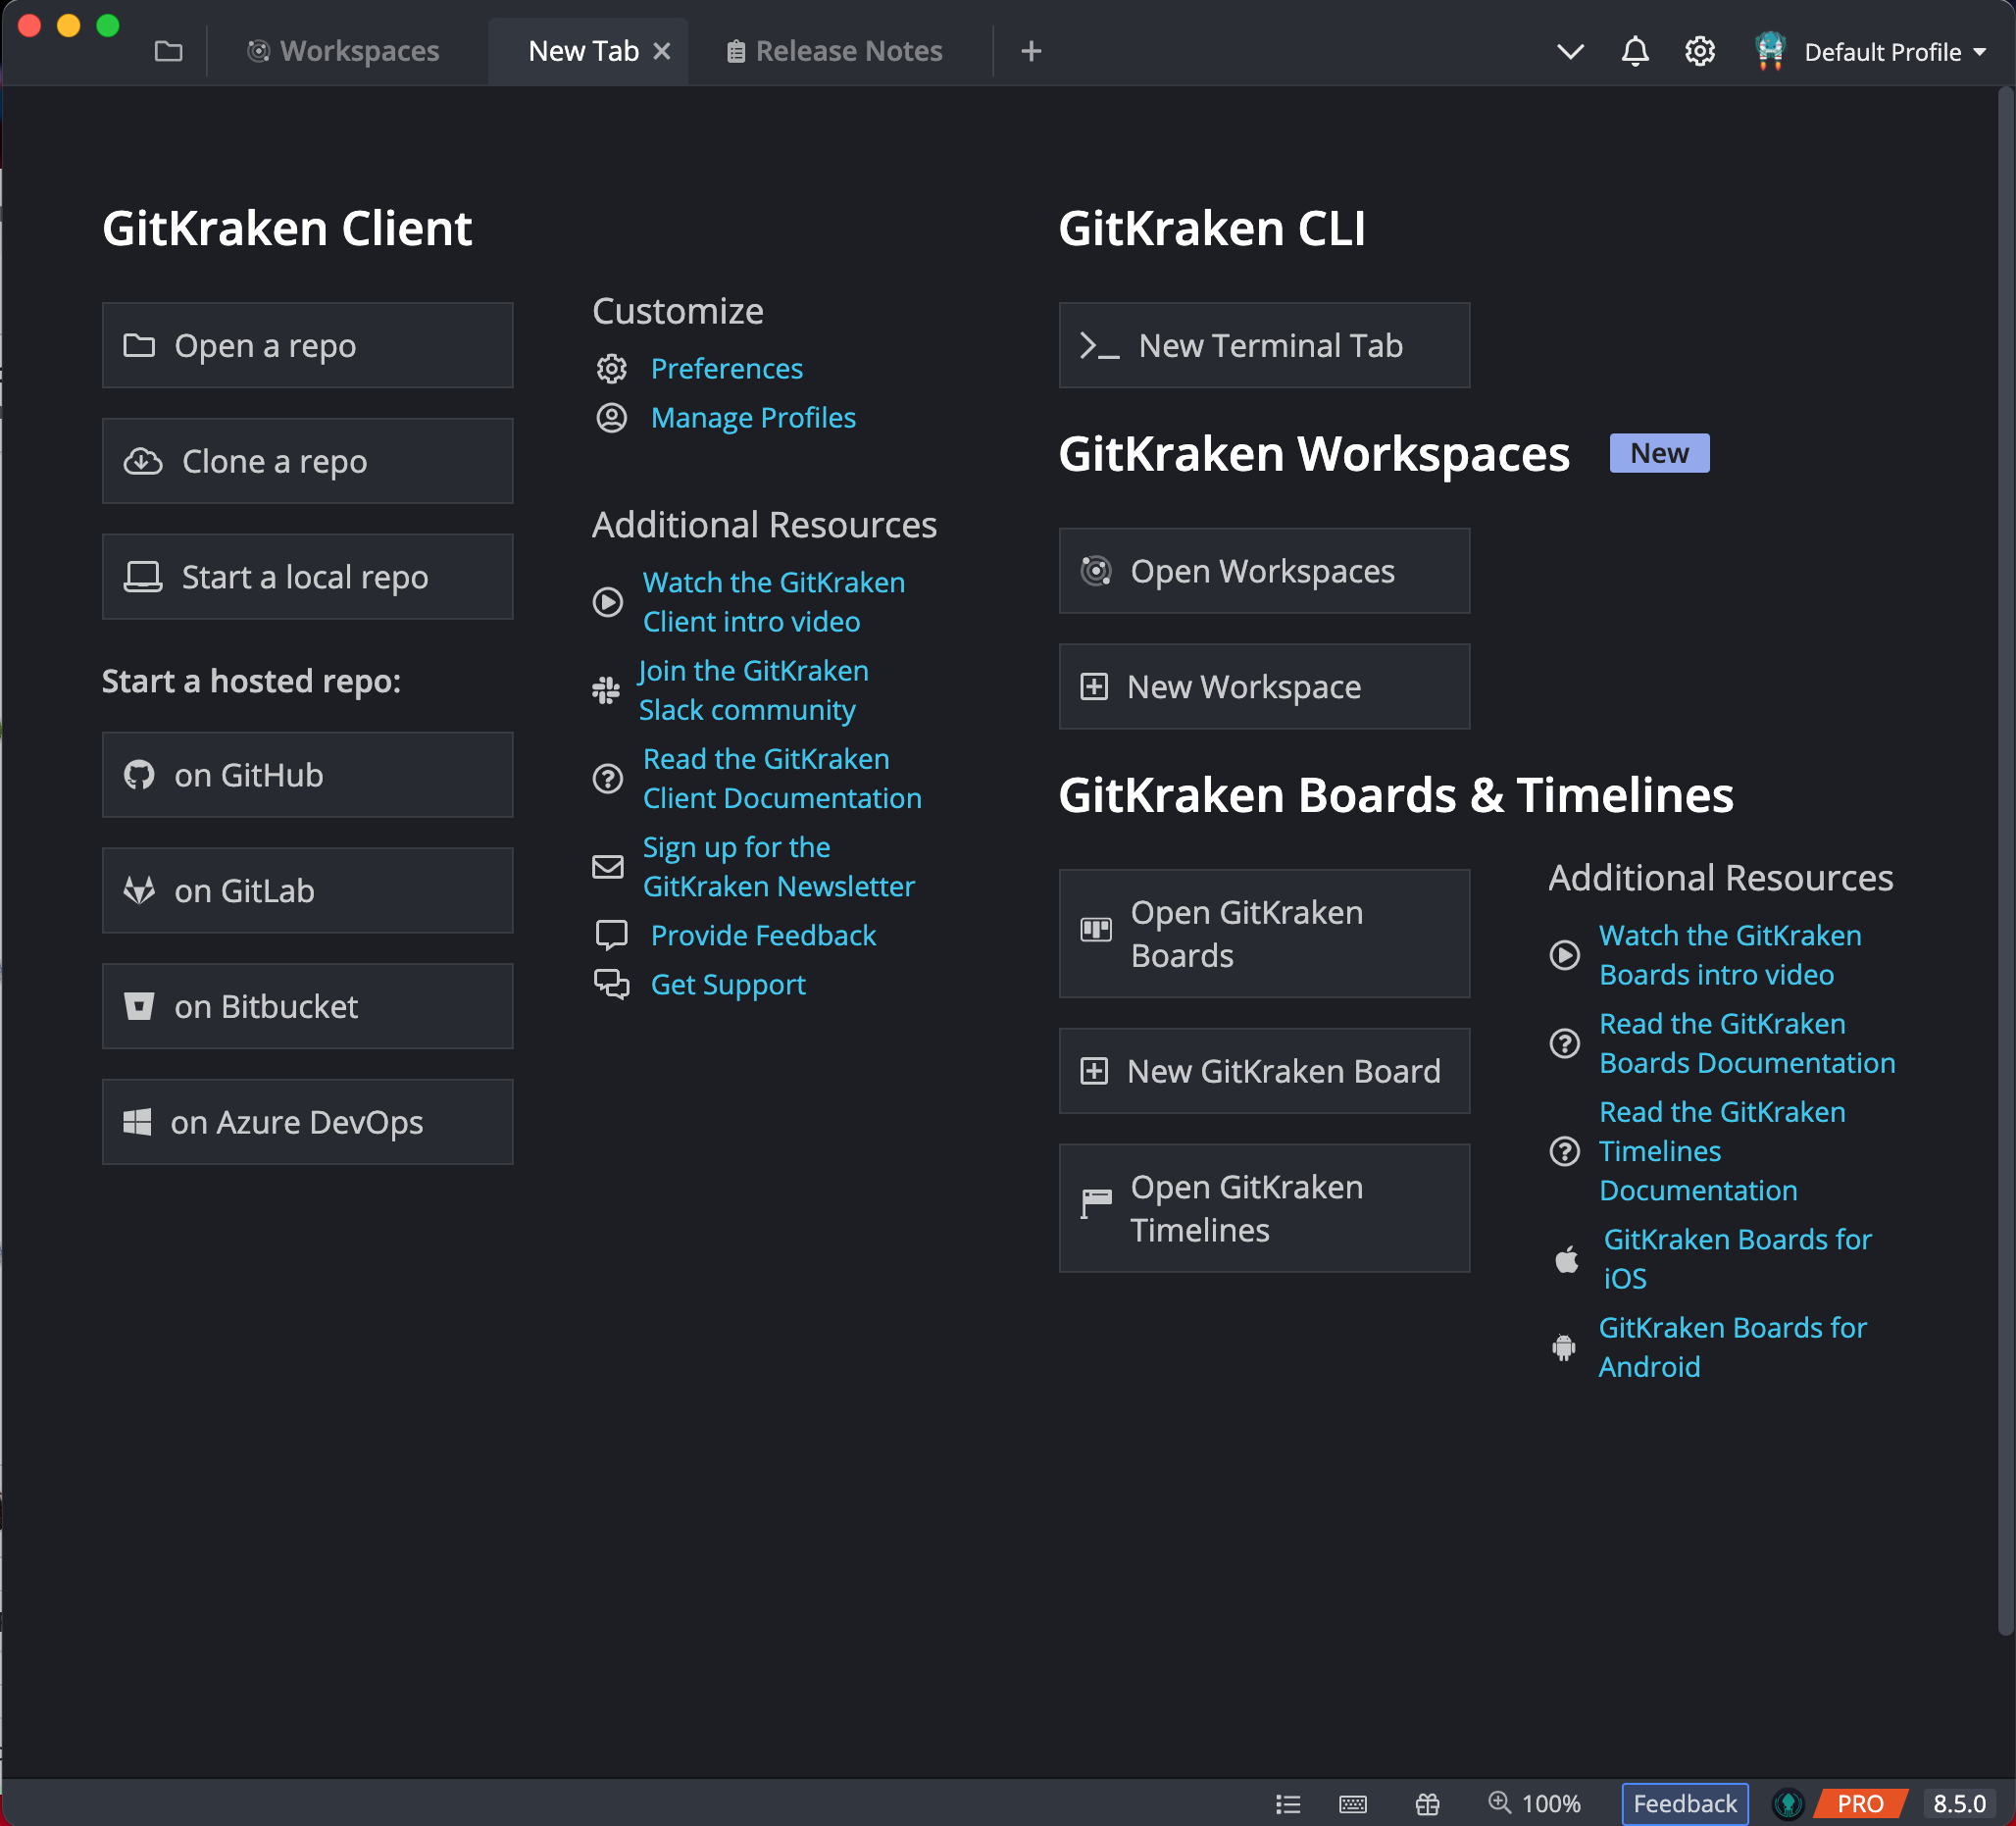This screenshot has height=1826, width=2016.
Task: Click the vertical scrollbar on the right
Action: click(2005, 860)
